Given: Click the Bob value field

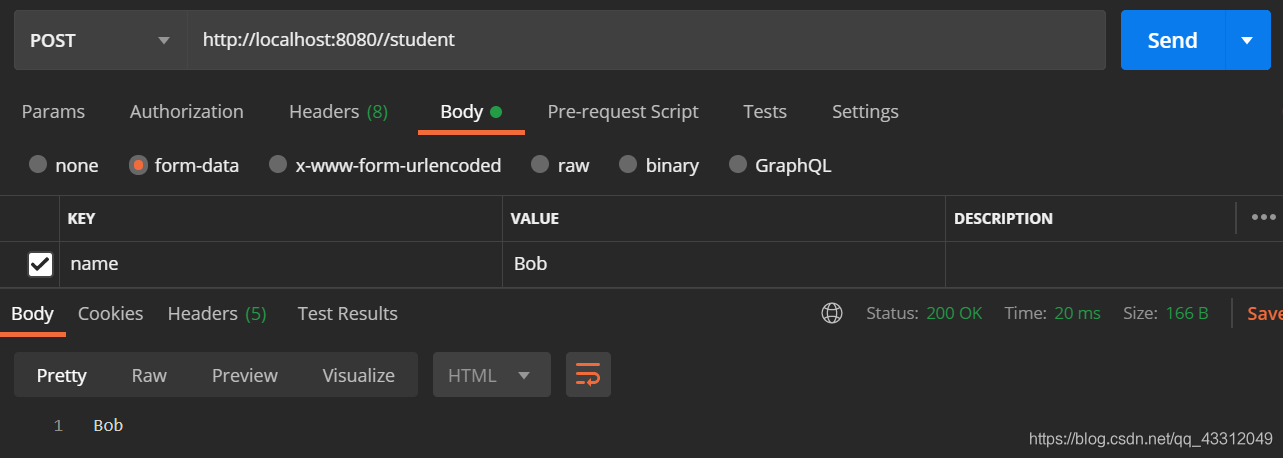Looking at the screenshot, I should coord(722,264).
